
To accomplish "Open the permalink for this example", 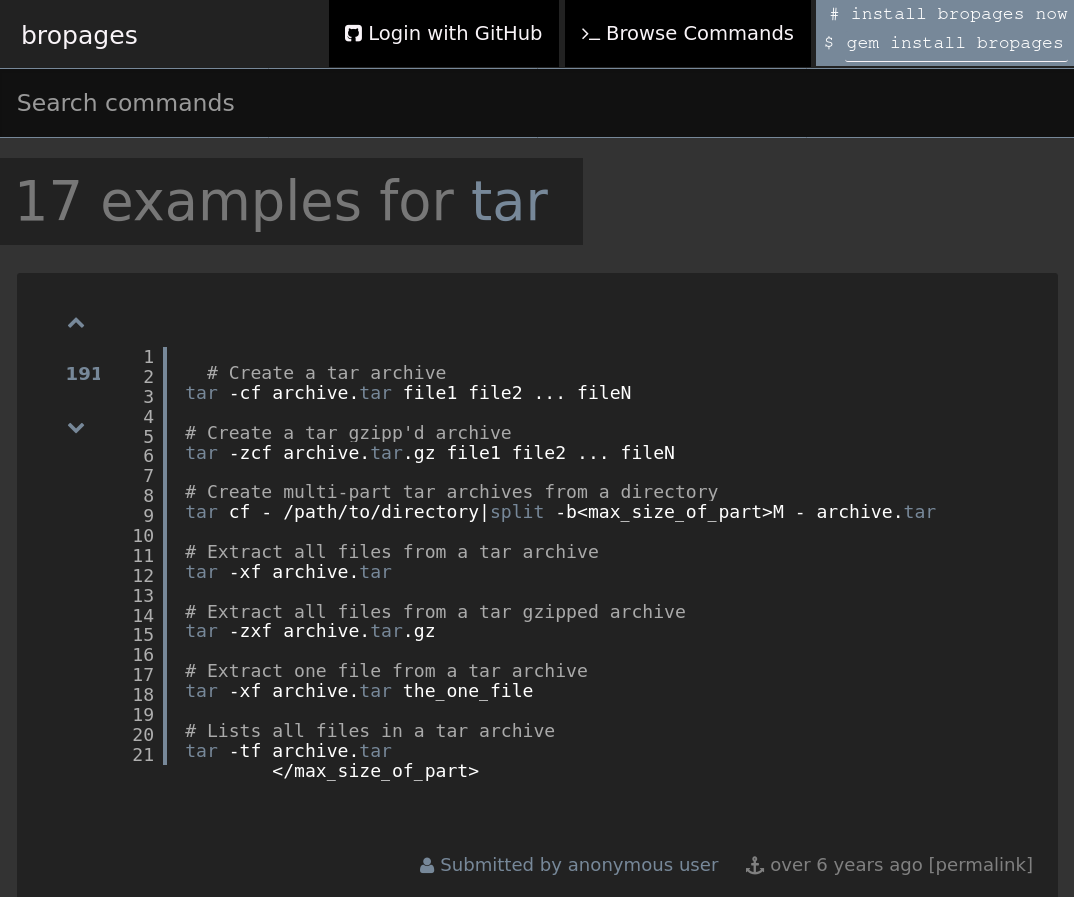I will [980, 865].
